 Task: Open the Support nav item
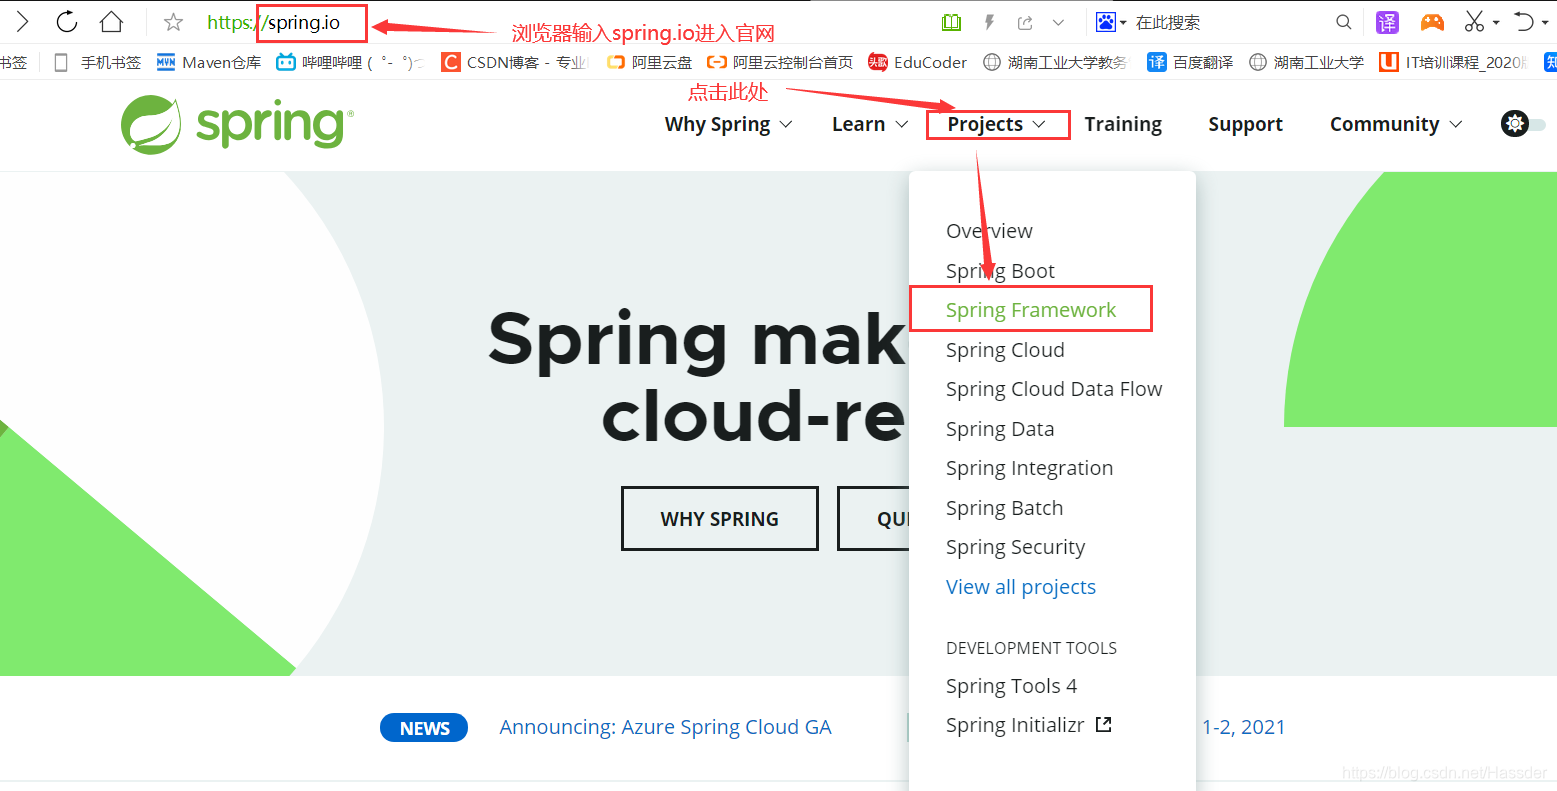[x=1245, y=124]
